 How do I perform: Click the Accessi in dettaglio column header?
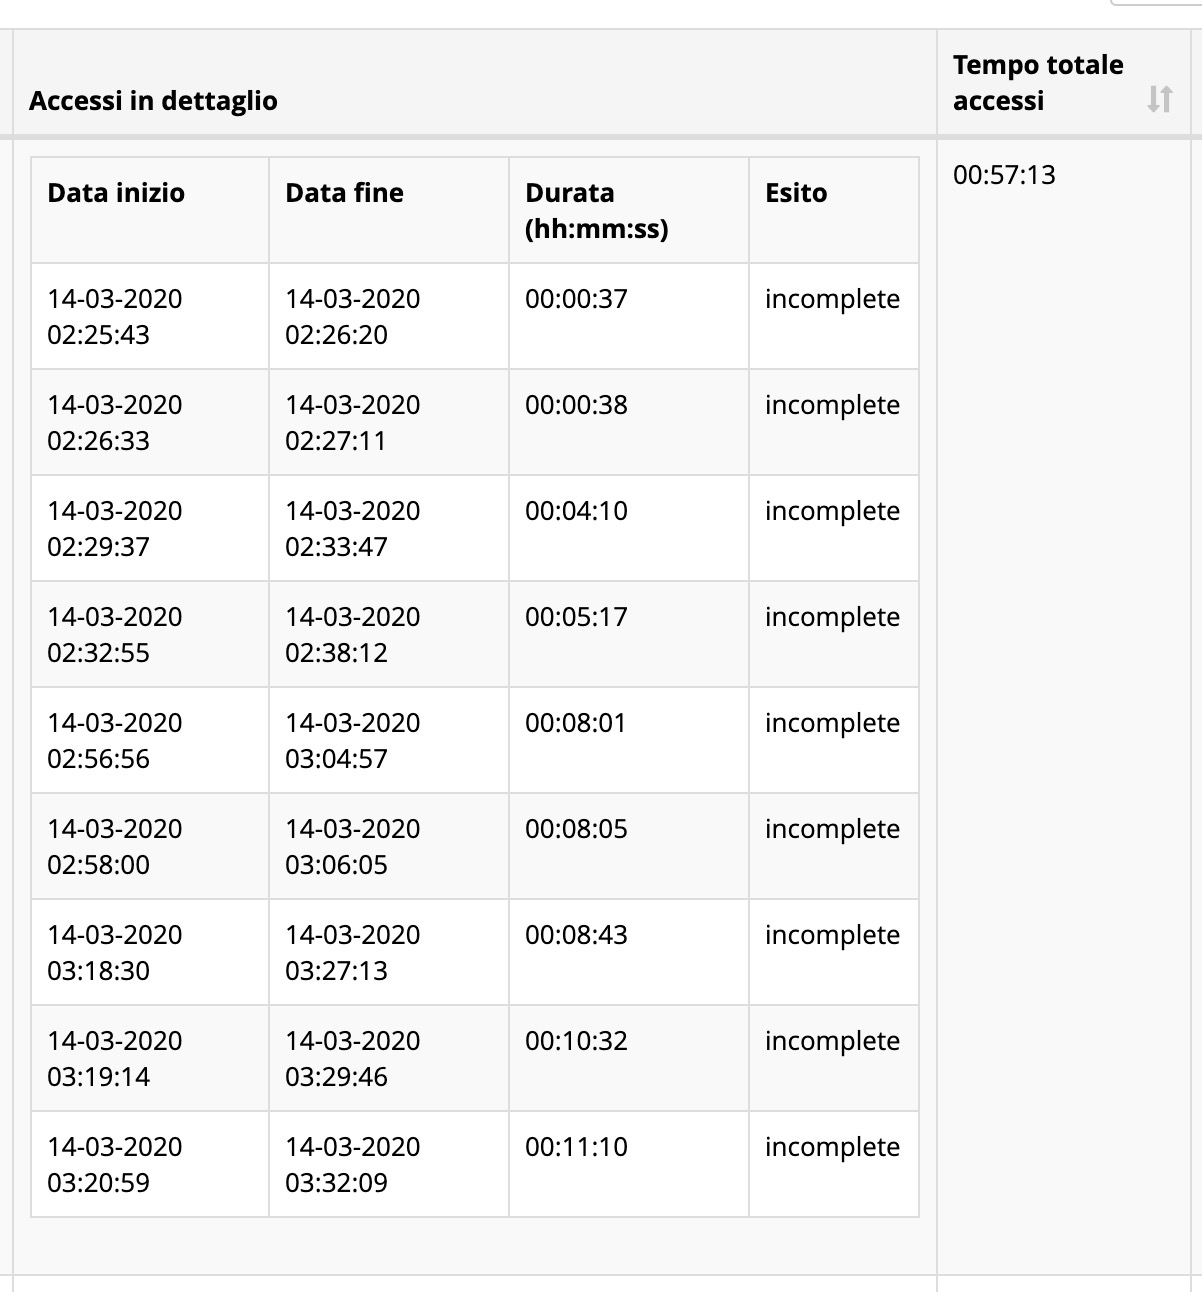coord(153,101)
